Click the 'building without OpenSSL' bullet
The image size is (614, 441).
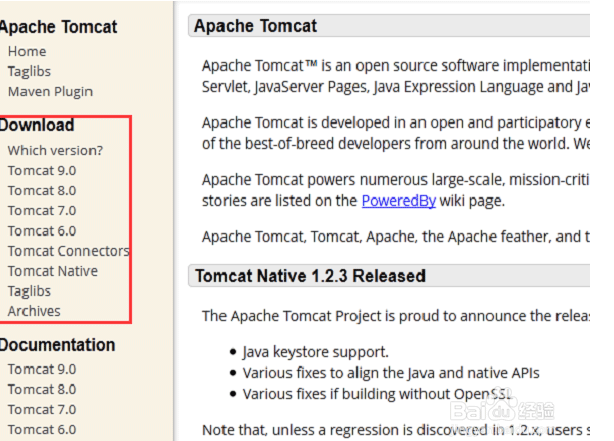(377, 394)
